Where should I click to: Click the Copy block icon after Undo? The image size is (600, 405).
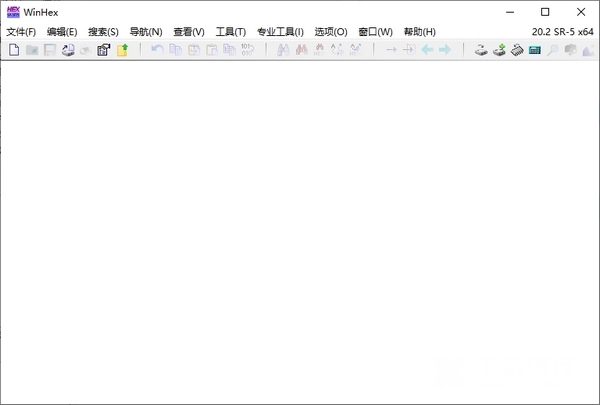[x=175, y=50]
